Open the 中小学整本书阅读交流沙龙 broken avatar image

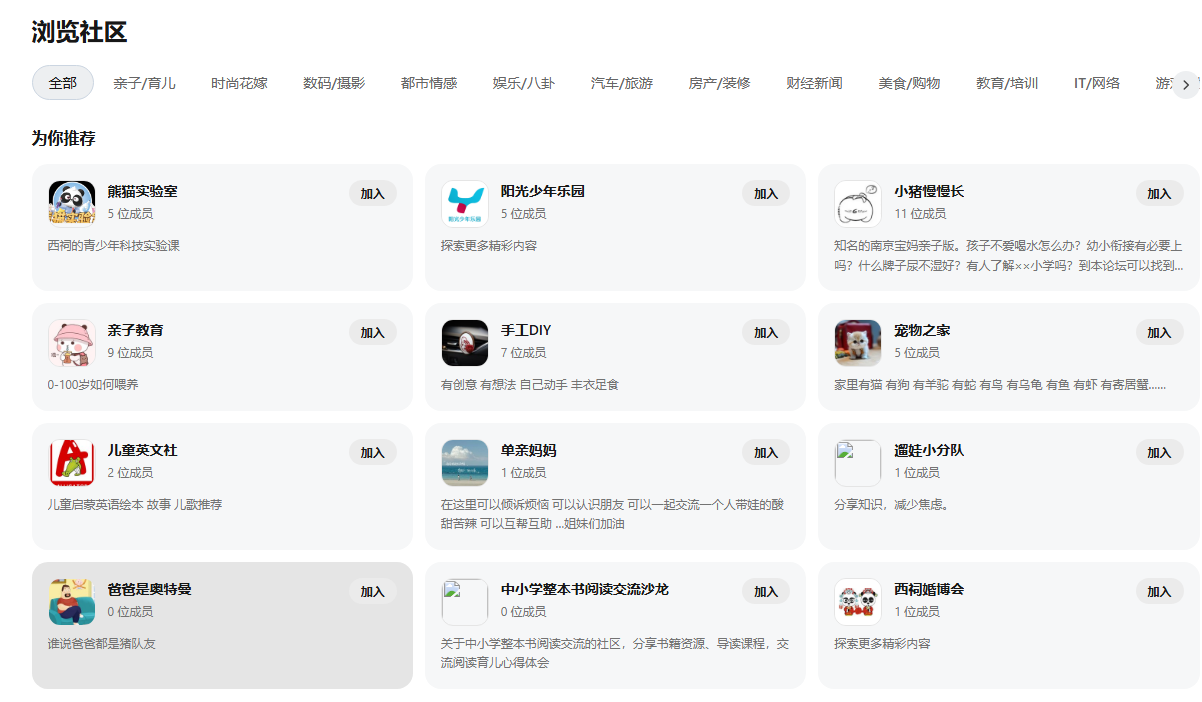click(x=465, y=602)
